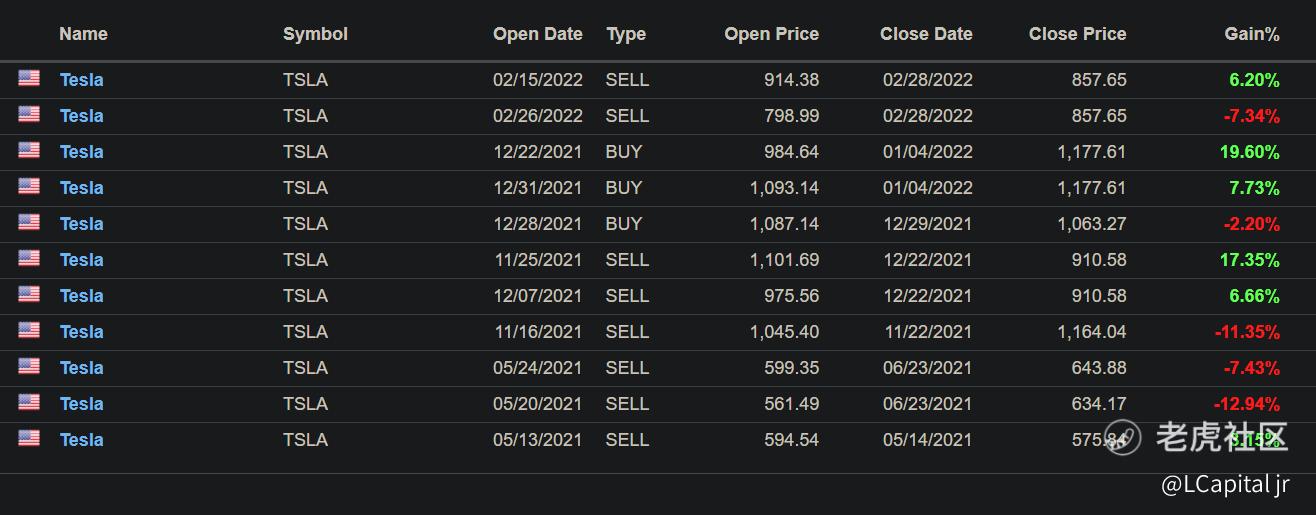Click the Type column header
Screen dimensions: 1316x515
click(626, 34)
